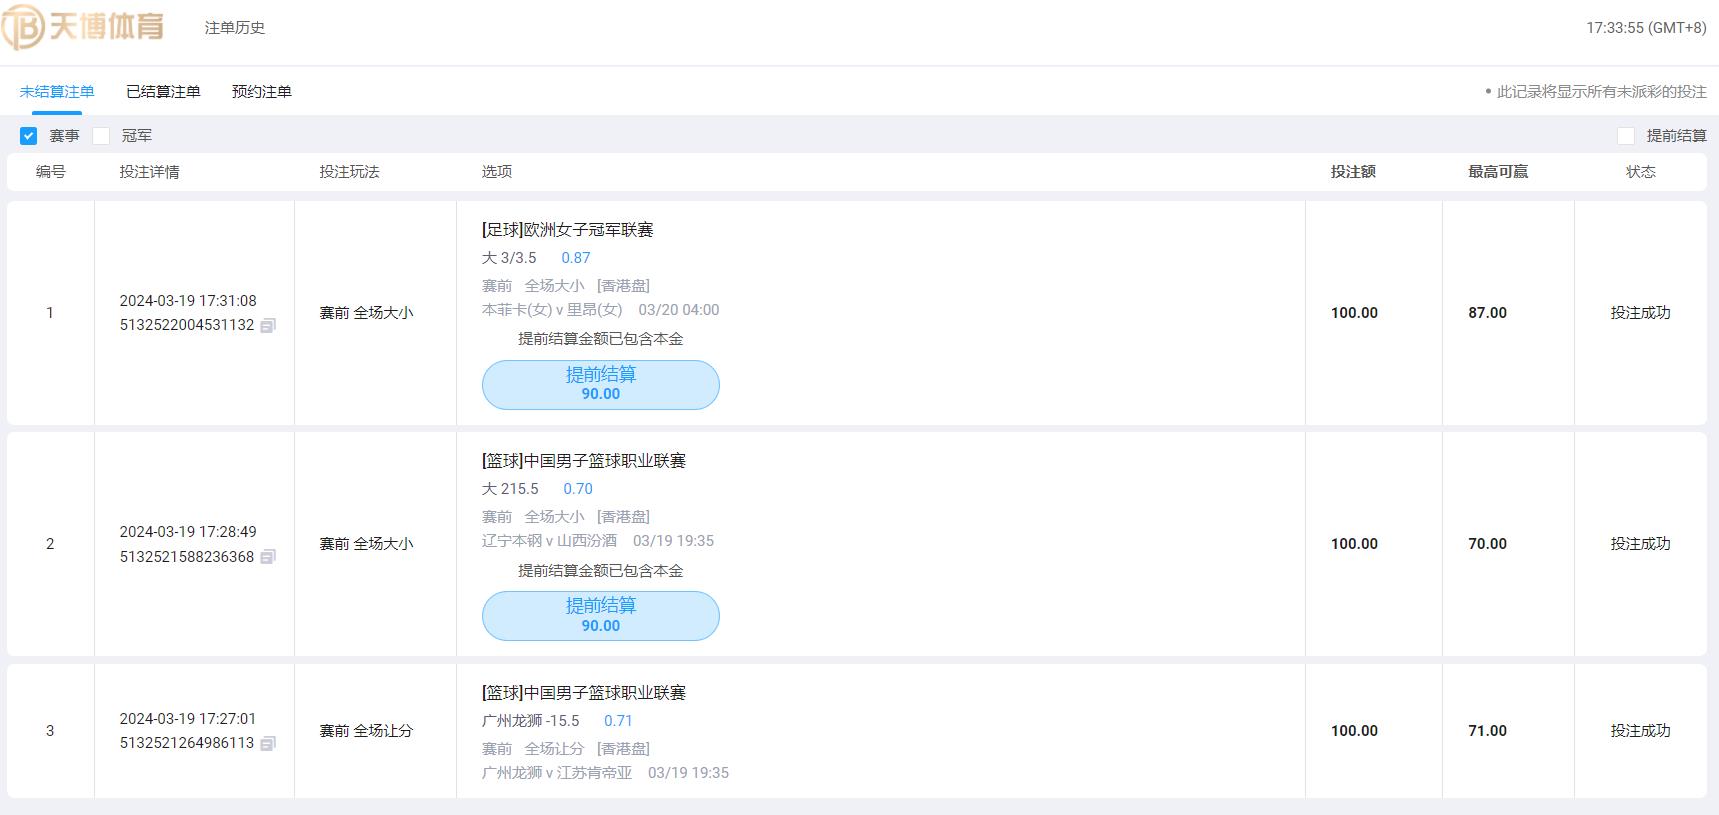Cash out the 辽宁本钢 v 山西汾酒 bet
This screenshot has width=1719, height=815.
coord(601,616)
